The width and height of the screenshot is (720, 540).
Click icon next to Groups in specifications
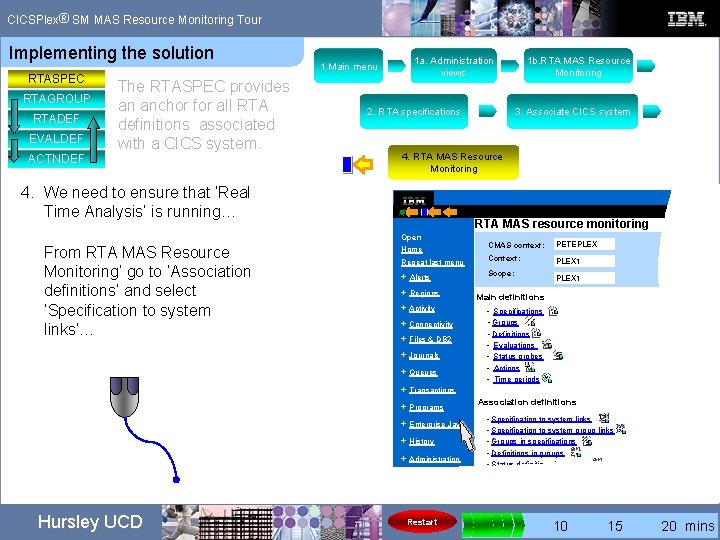[586, 441]
